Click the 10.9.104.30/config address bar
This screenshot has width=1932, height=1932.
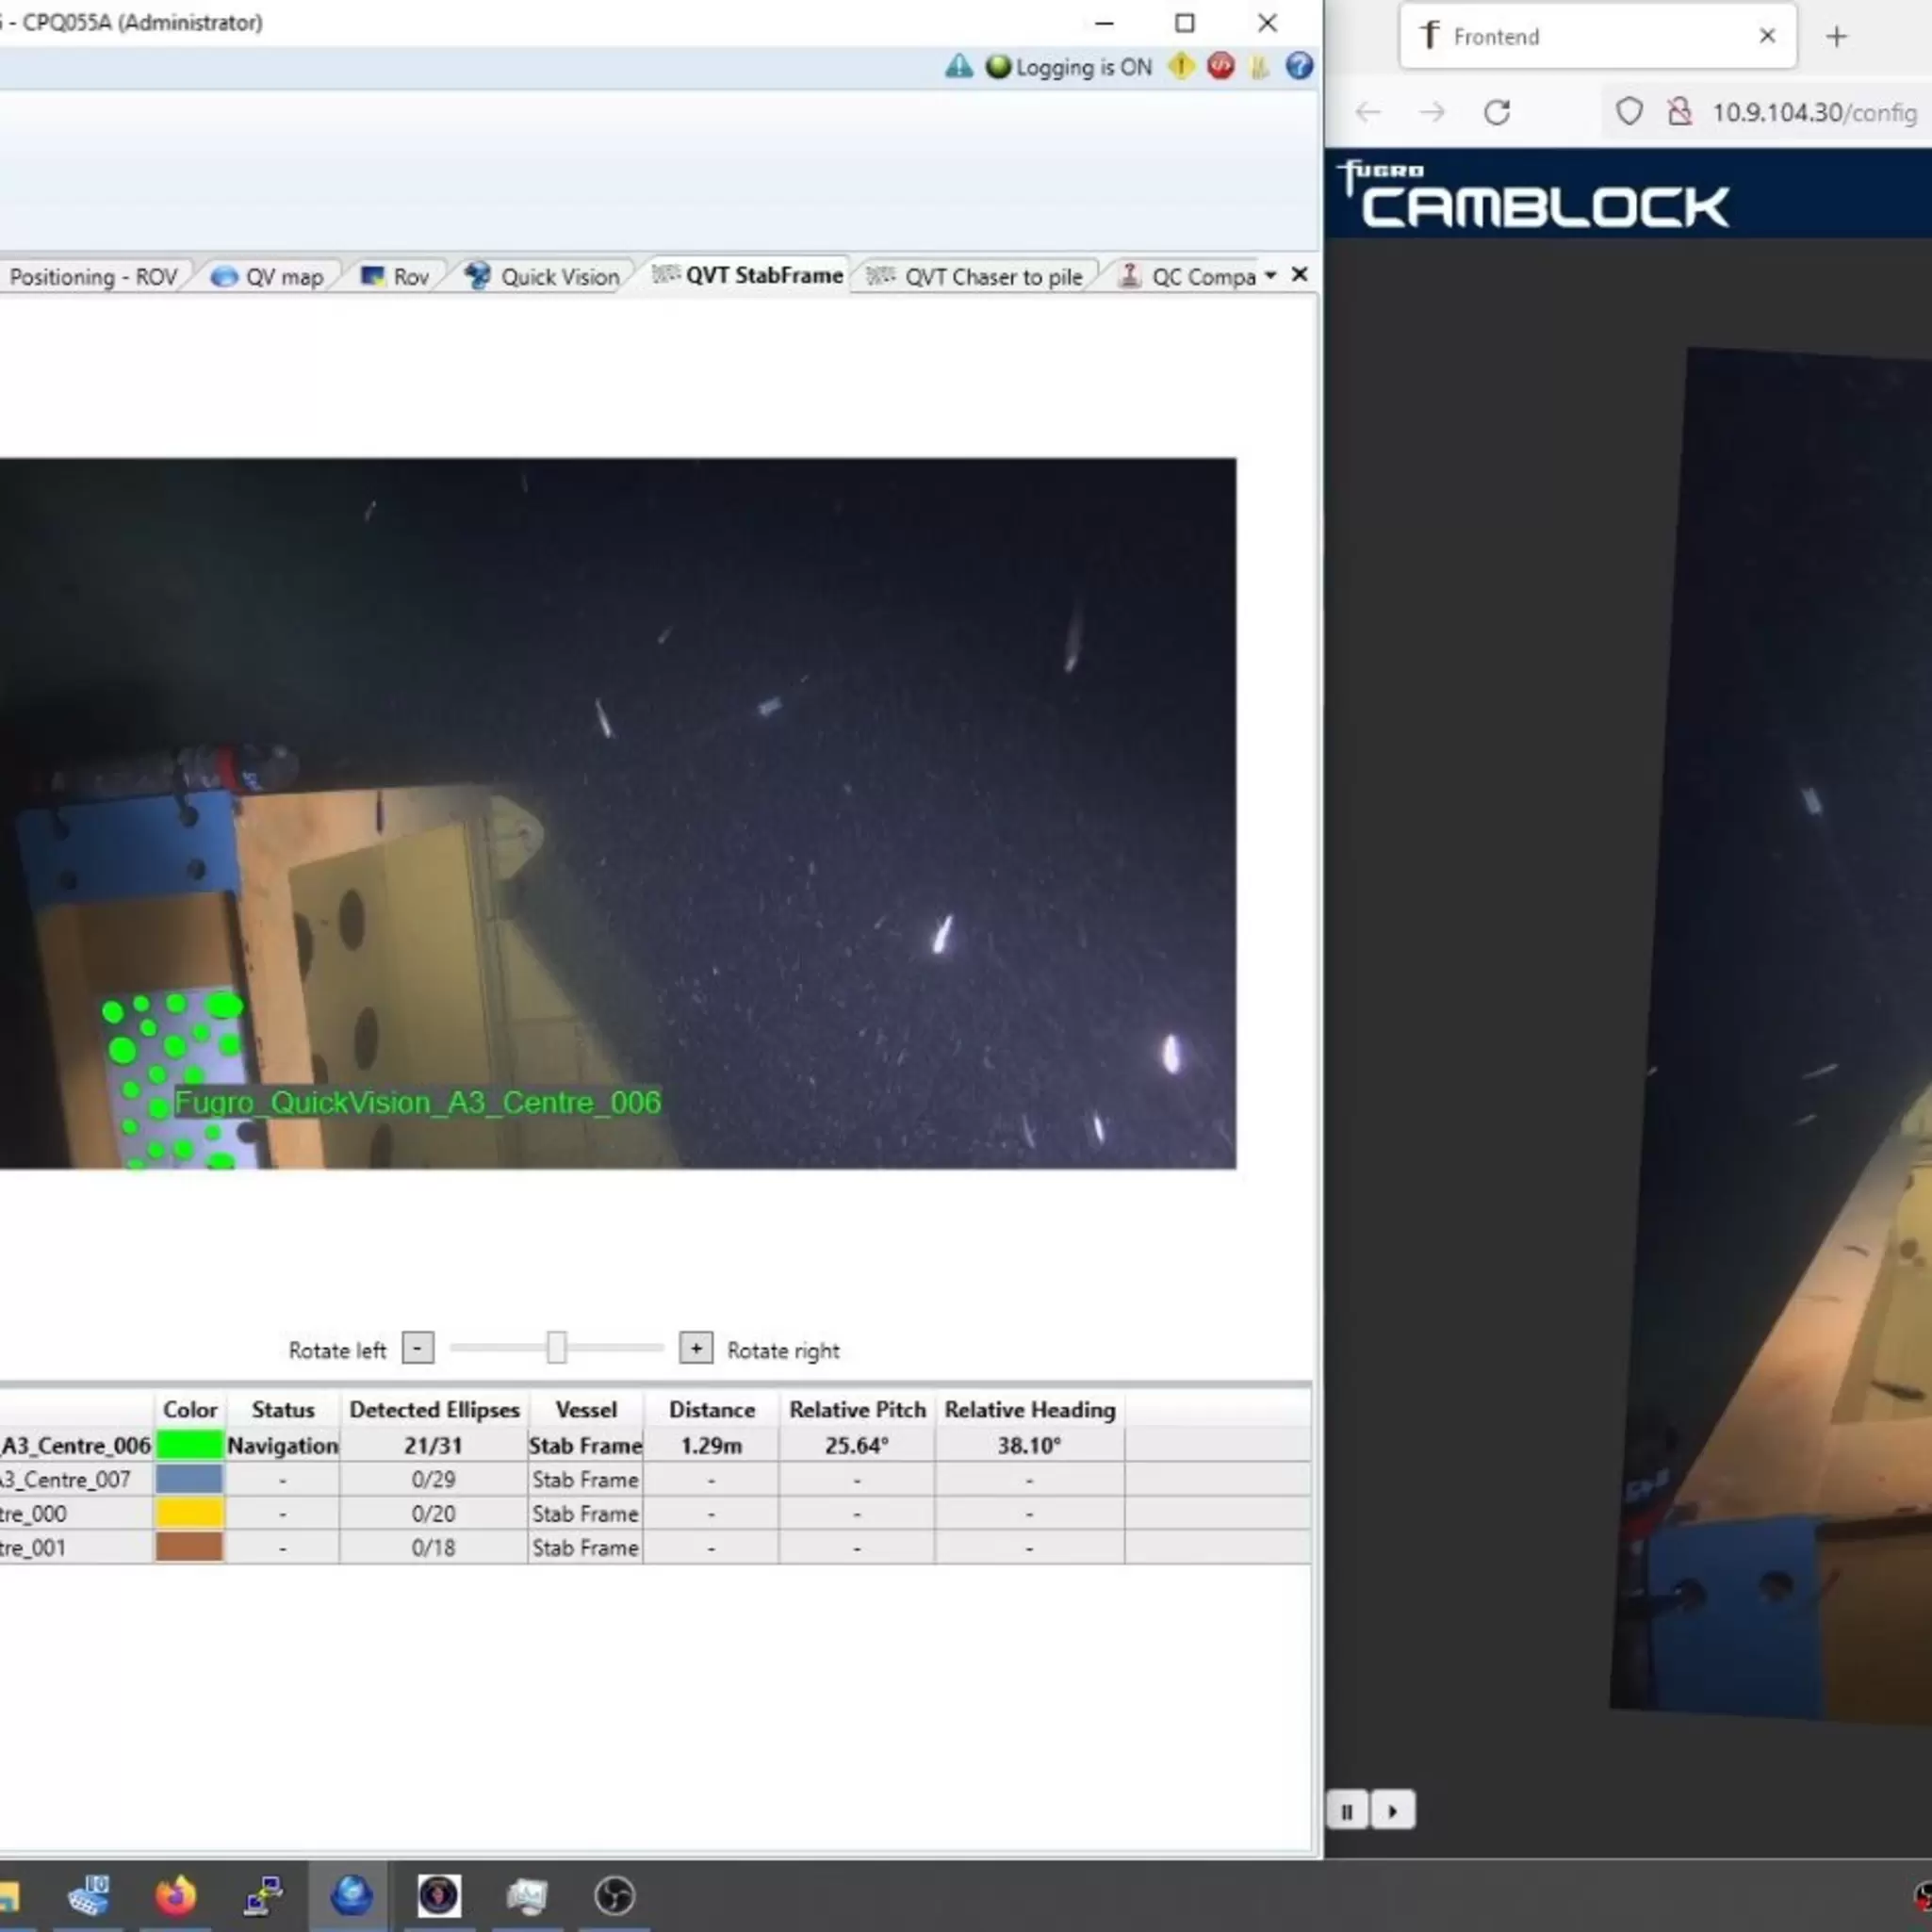(1813, 112)
